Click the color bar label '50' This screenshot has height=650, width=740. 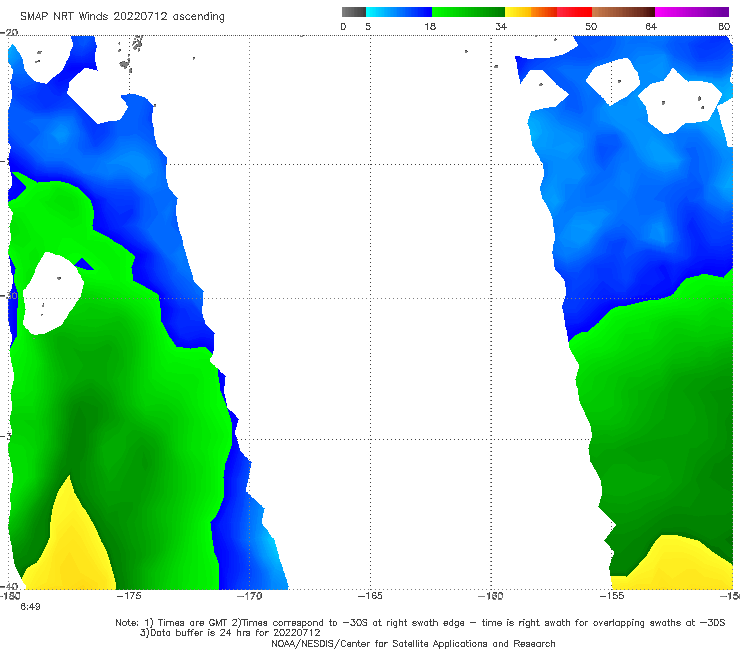(591, 27)
